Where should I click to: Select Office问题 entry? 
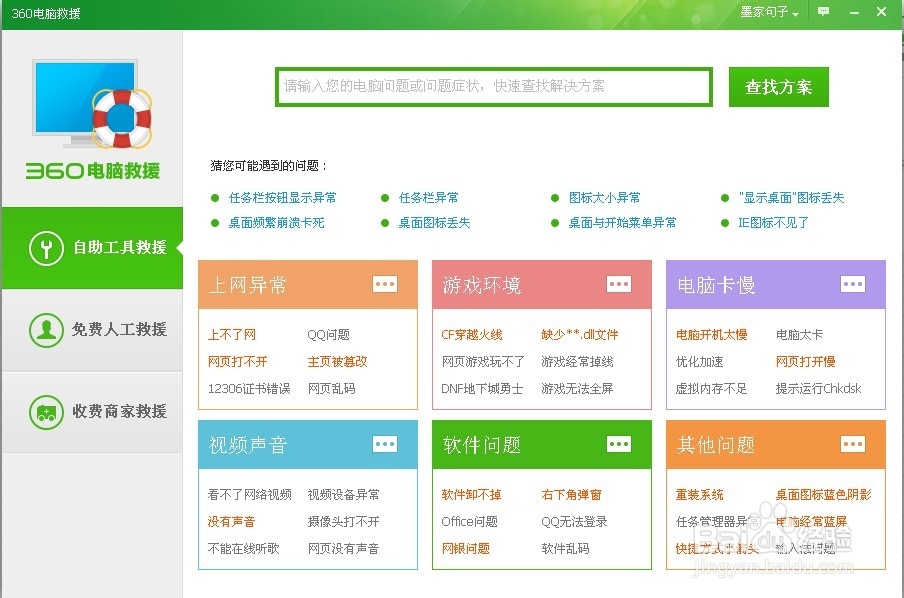469,521
